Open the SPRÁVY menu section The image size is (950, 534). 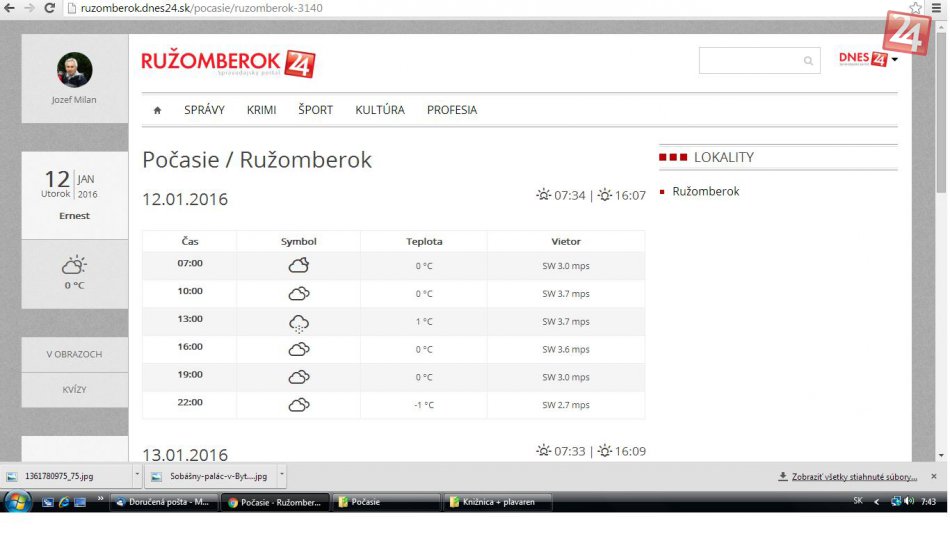tap(204, 110)
